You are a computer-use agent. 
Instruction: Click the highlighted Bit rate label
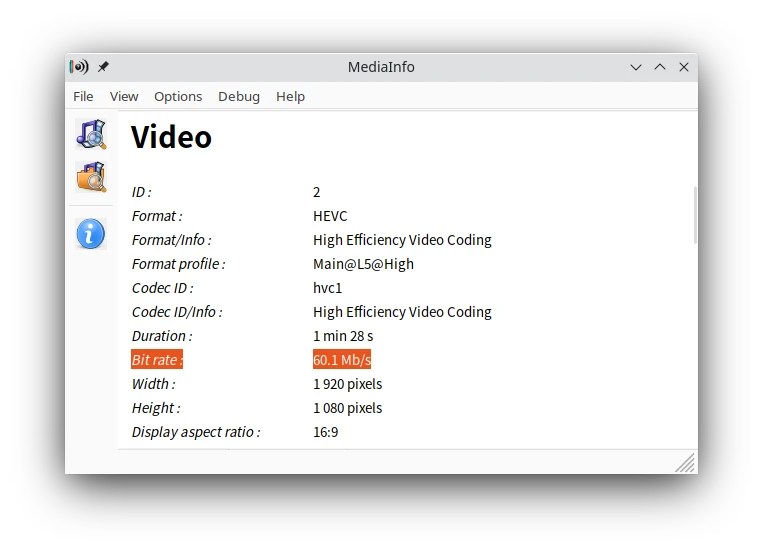pyautogui.click(x=157, y=360)
